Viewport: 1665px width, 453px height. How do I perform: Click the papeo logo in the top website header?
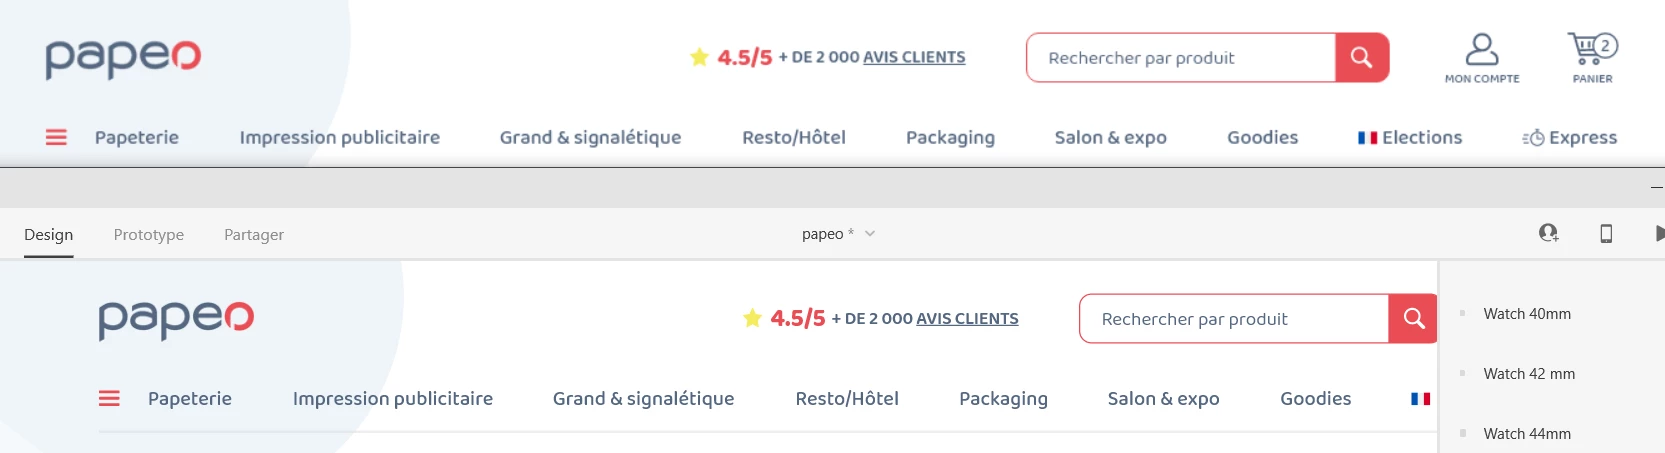[123, 58]
